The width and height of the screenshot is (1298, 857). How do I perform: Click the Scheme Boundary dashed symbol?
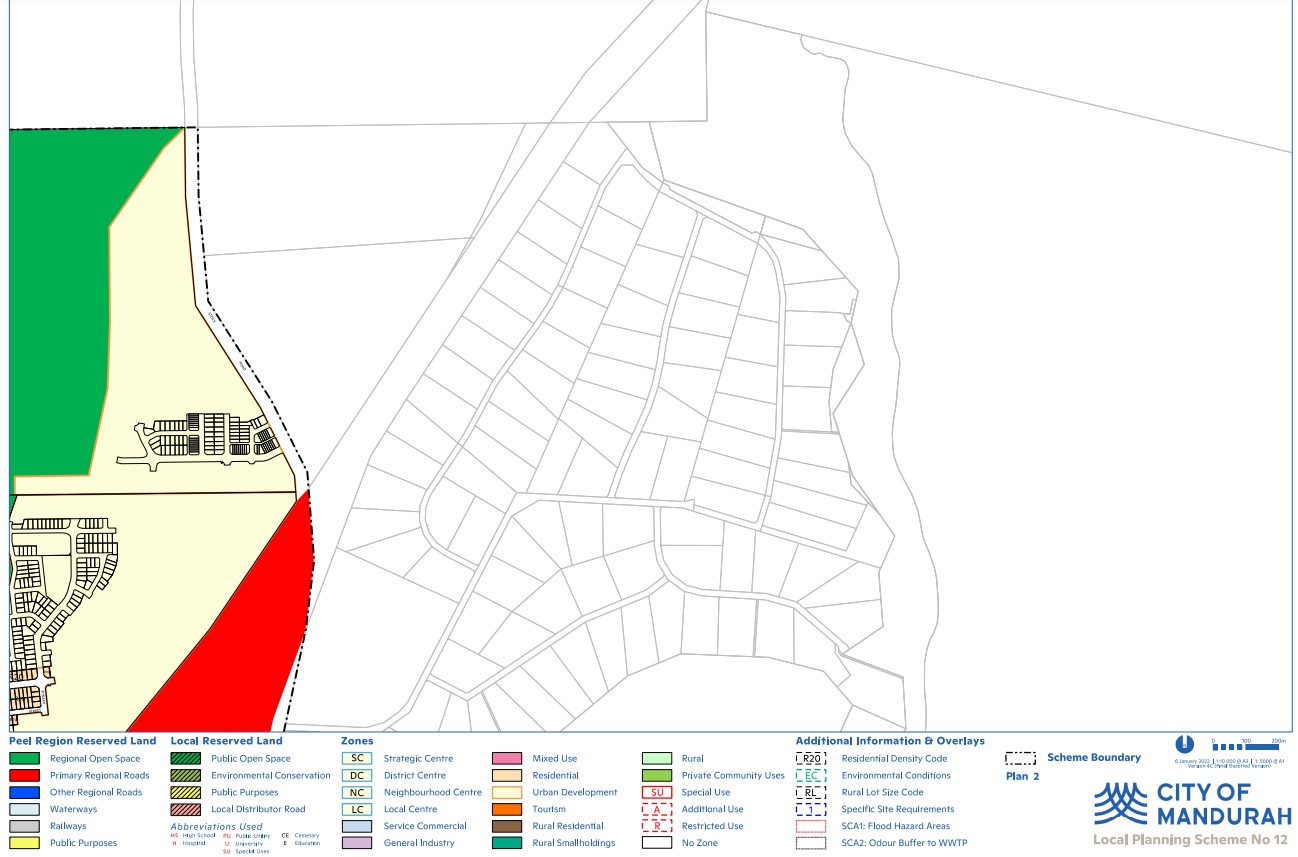(1021, 758)
